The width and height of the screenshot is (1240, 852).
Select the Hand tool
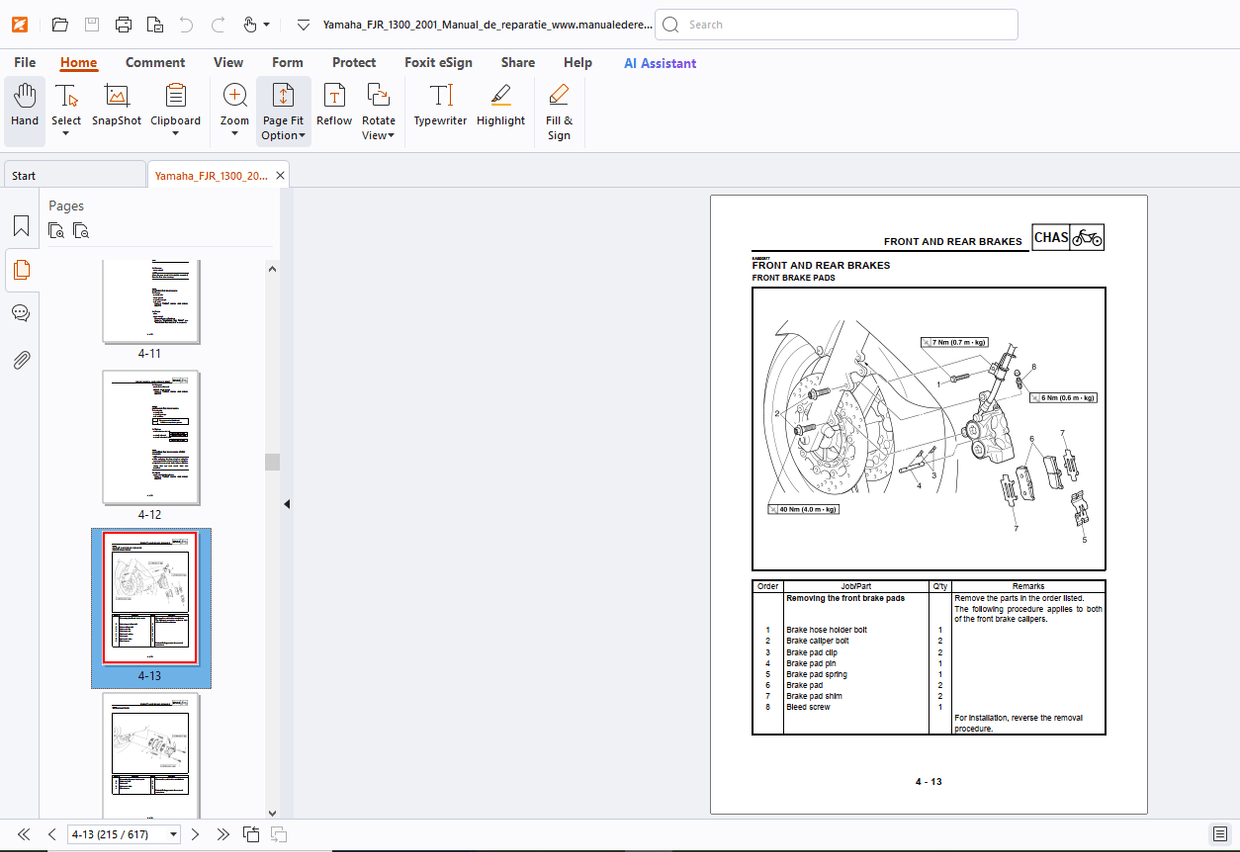[x=24, y=105]
